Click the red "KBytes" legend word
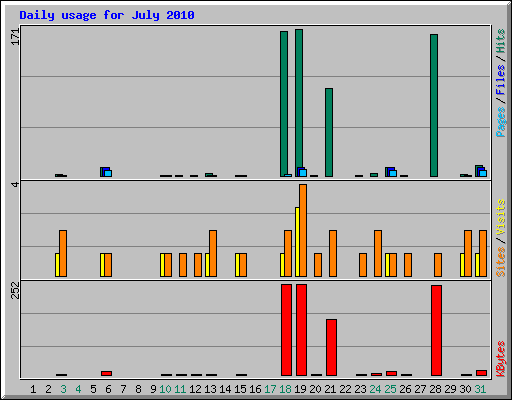 [x=500, y=359]
